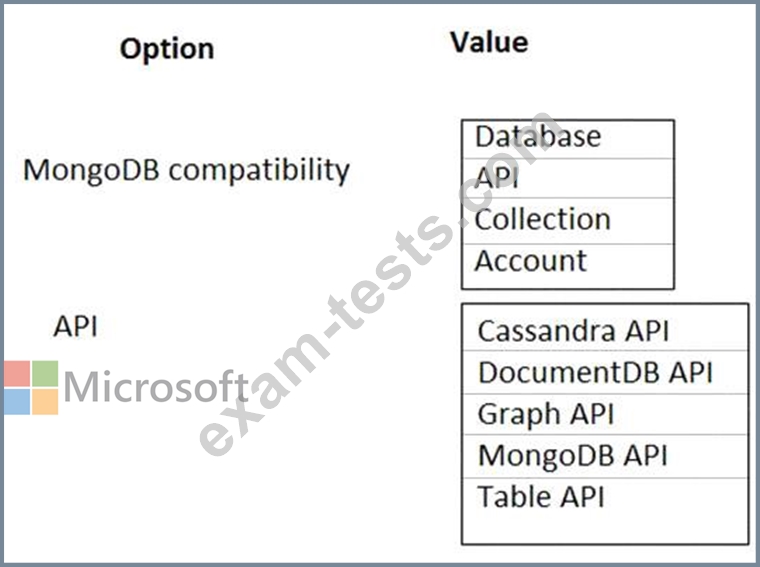
Task: Select Database in MongoDB compatibility list
Action: coord(568,139)
